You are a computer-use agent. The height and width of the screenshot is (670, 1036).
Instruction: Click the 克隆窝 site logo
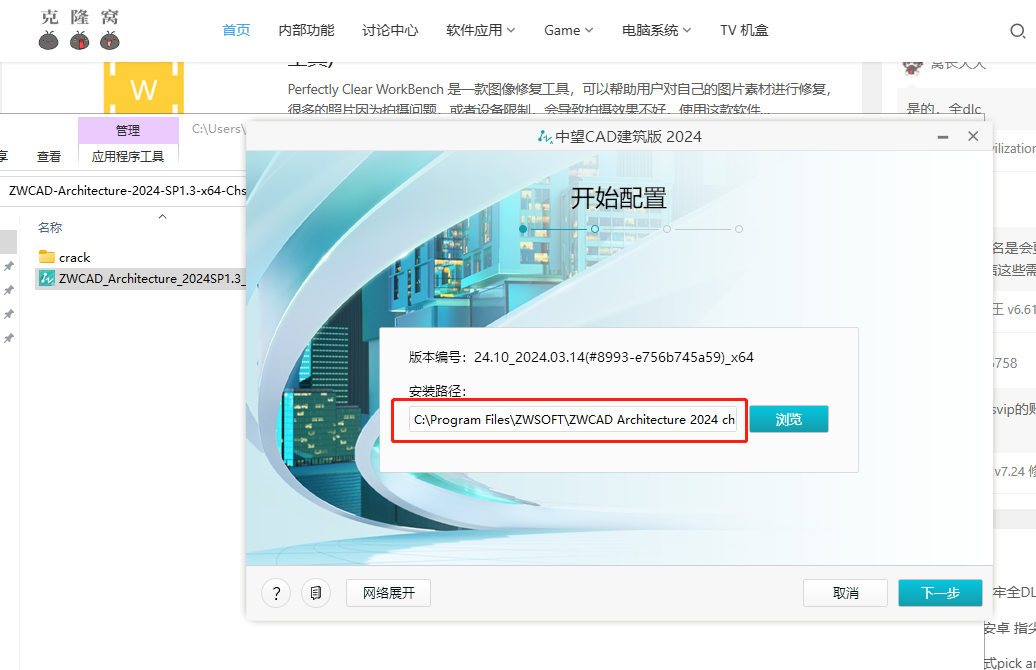click(79, 29)
